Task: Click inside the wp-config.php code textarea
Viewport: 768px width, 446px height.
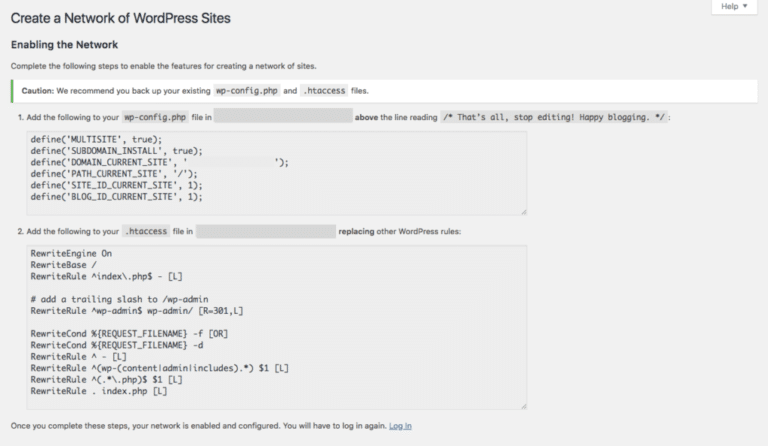Action: (x=277, y=173)
